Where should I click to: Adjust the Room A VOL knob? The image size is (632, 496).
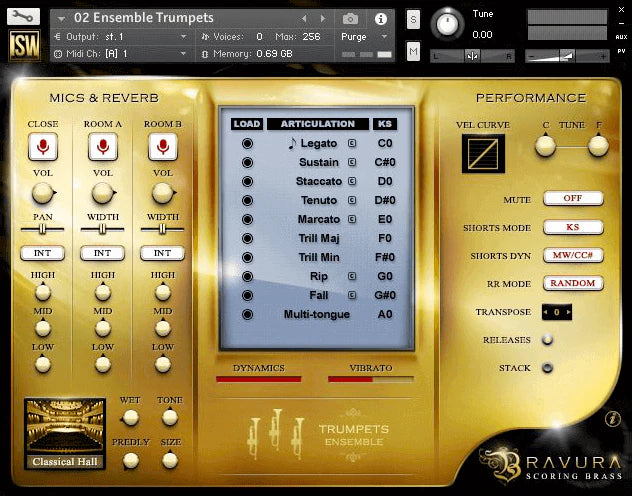click(103, 193)
